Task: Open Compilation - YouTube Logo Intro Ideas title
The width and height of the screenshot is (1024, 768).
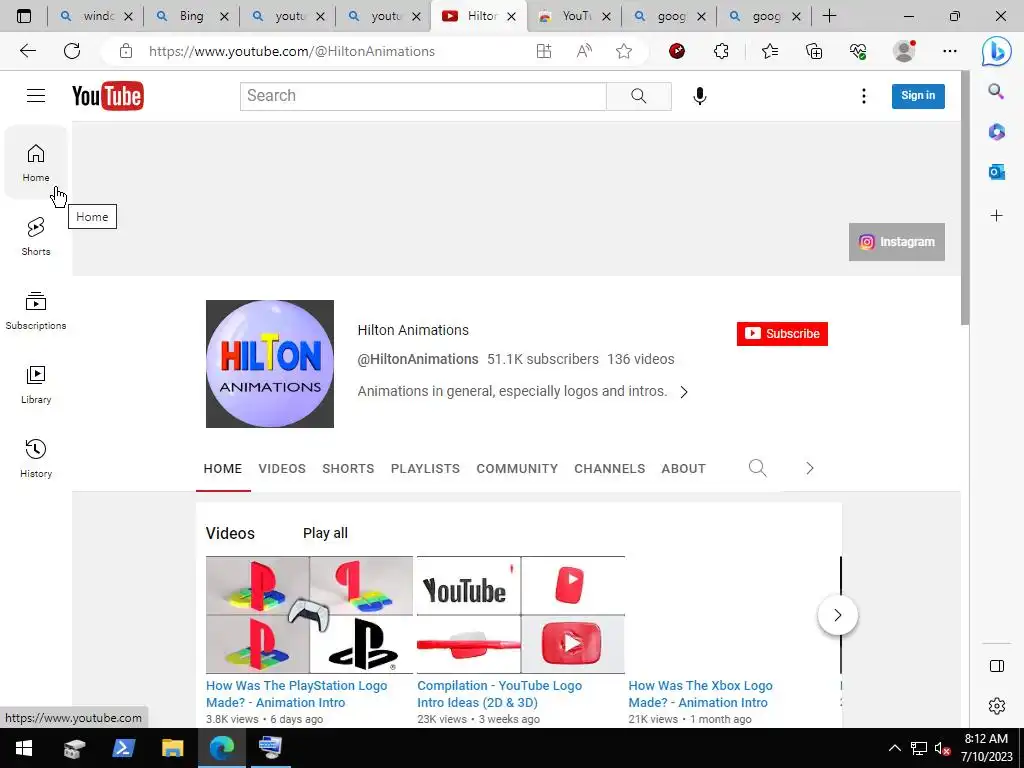Action: click(x=500, y=694)
